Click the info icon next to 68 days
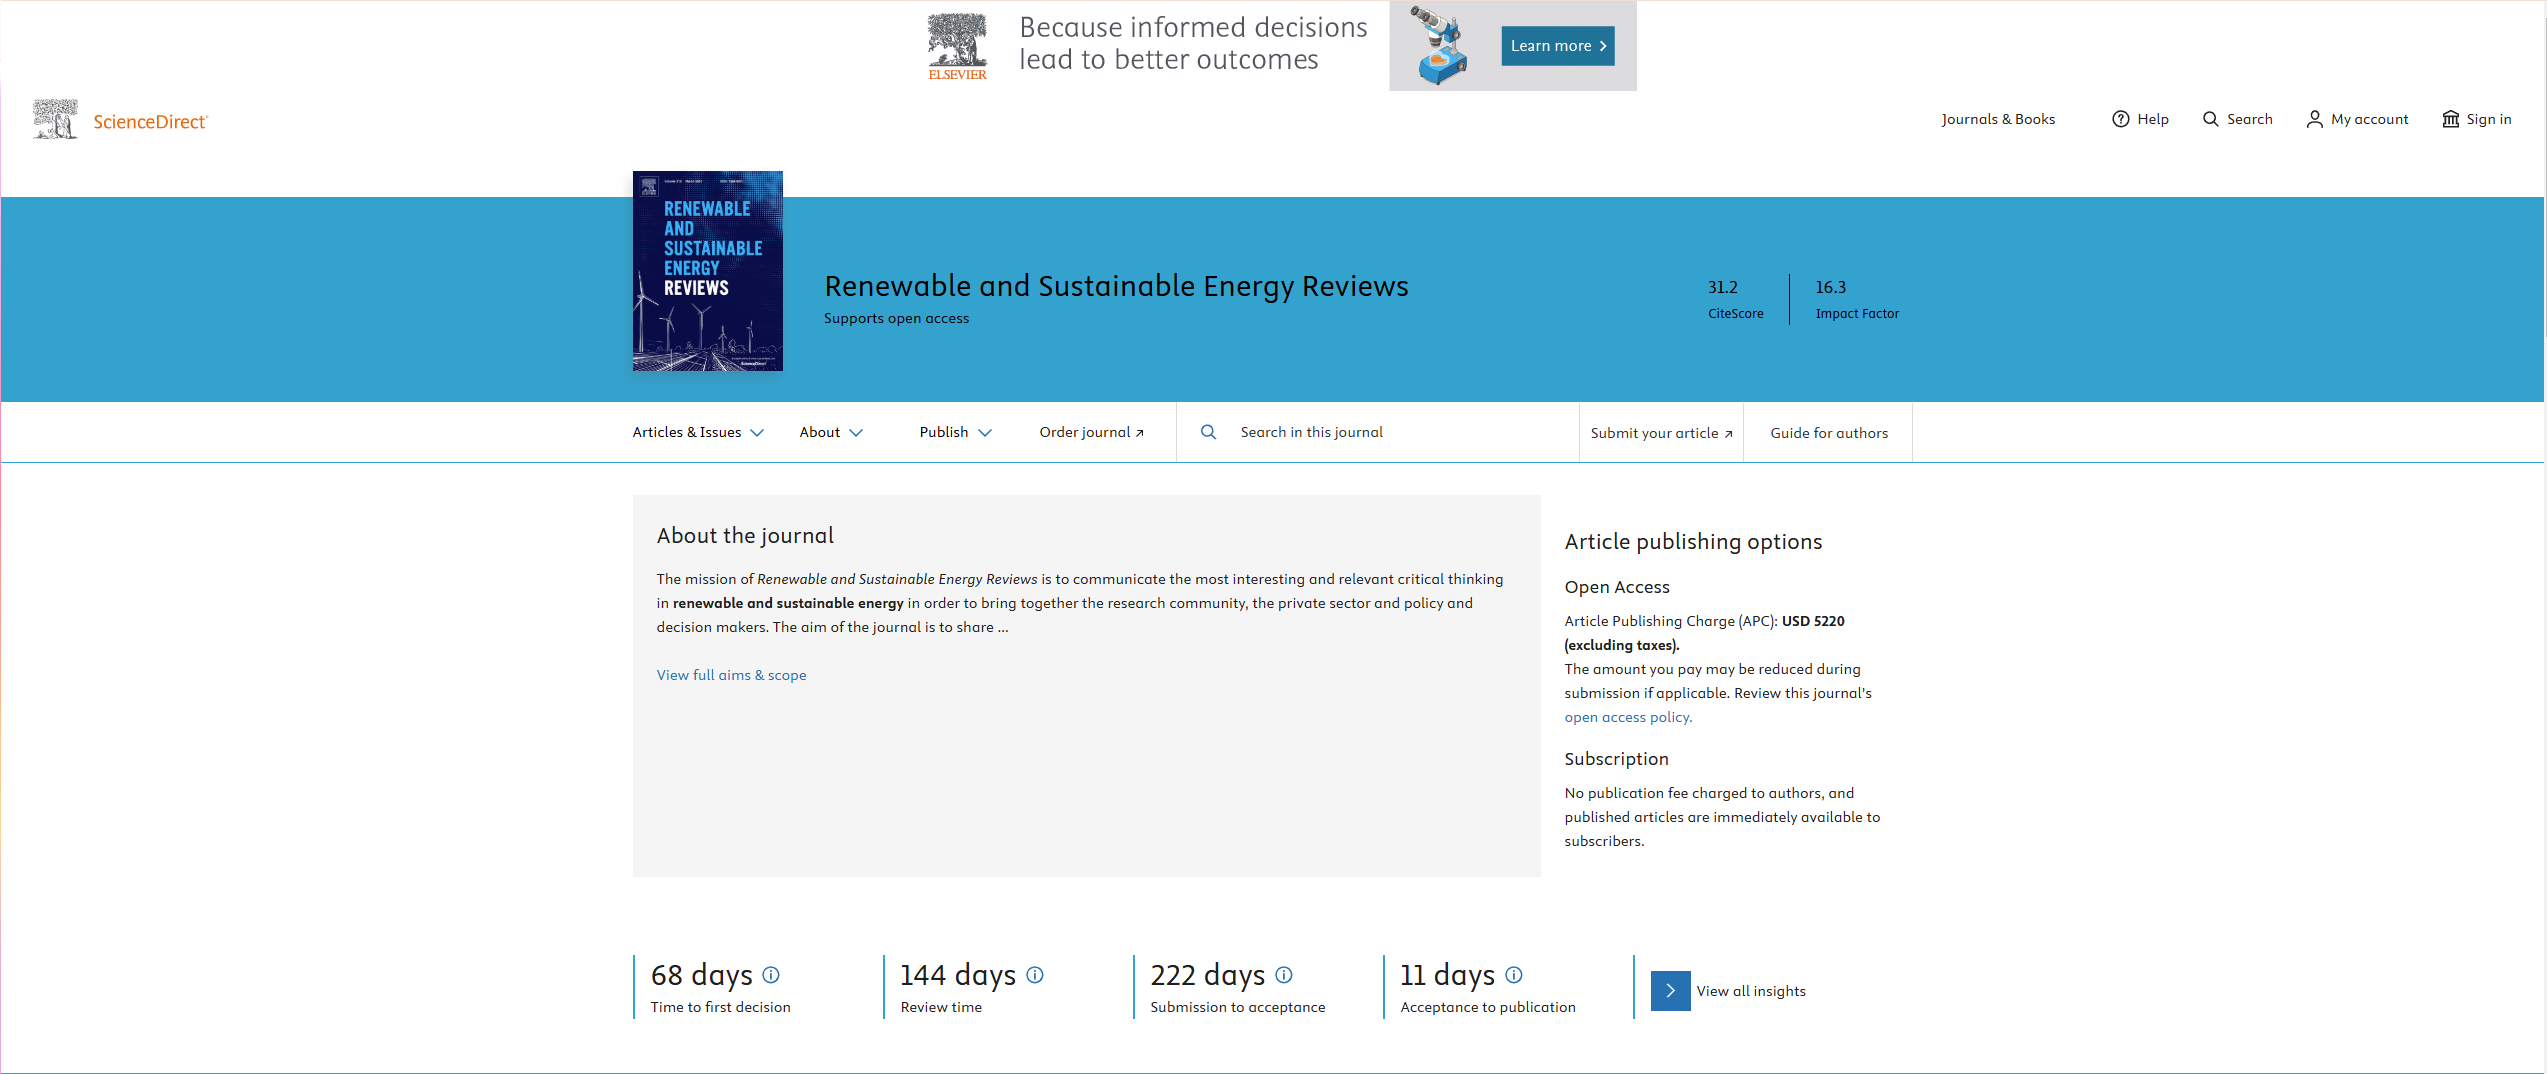This screenshot has width=2547, height=1074. (771, 974)
